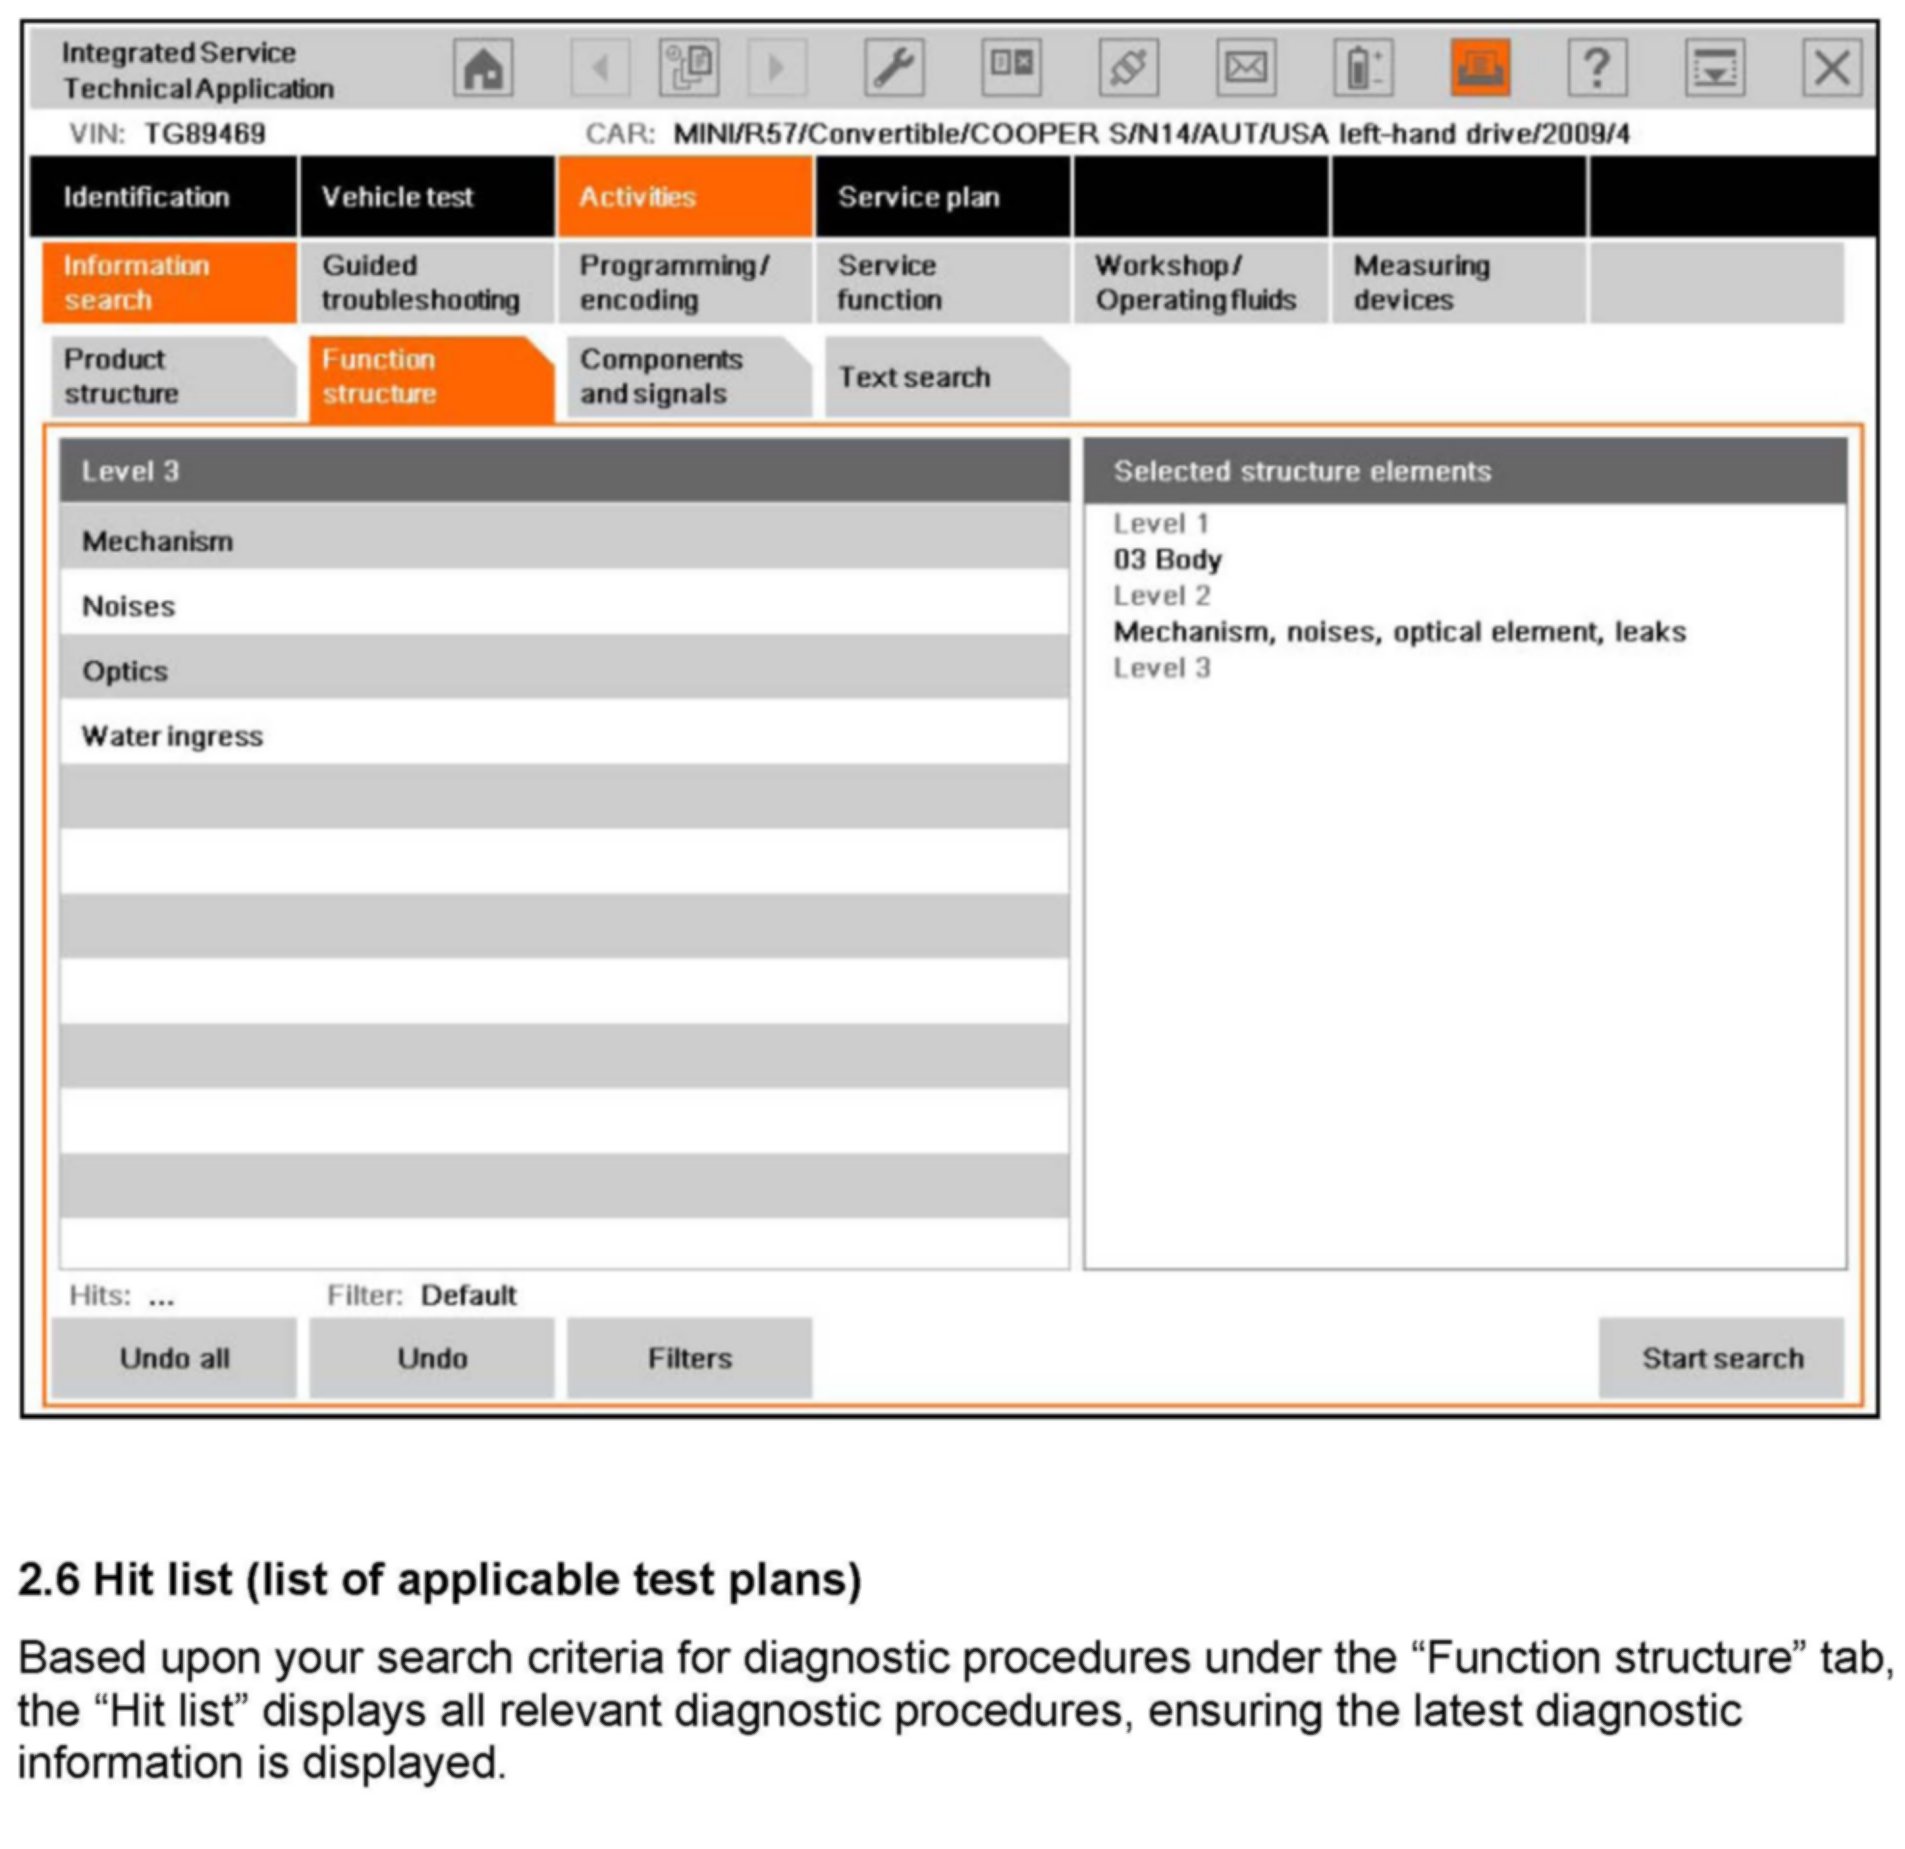Open the Service plan tab
The width and height of the screenshot is (1905, 1849).
pyautogui.click(x=942, y=197)
